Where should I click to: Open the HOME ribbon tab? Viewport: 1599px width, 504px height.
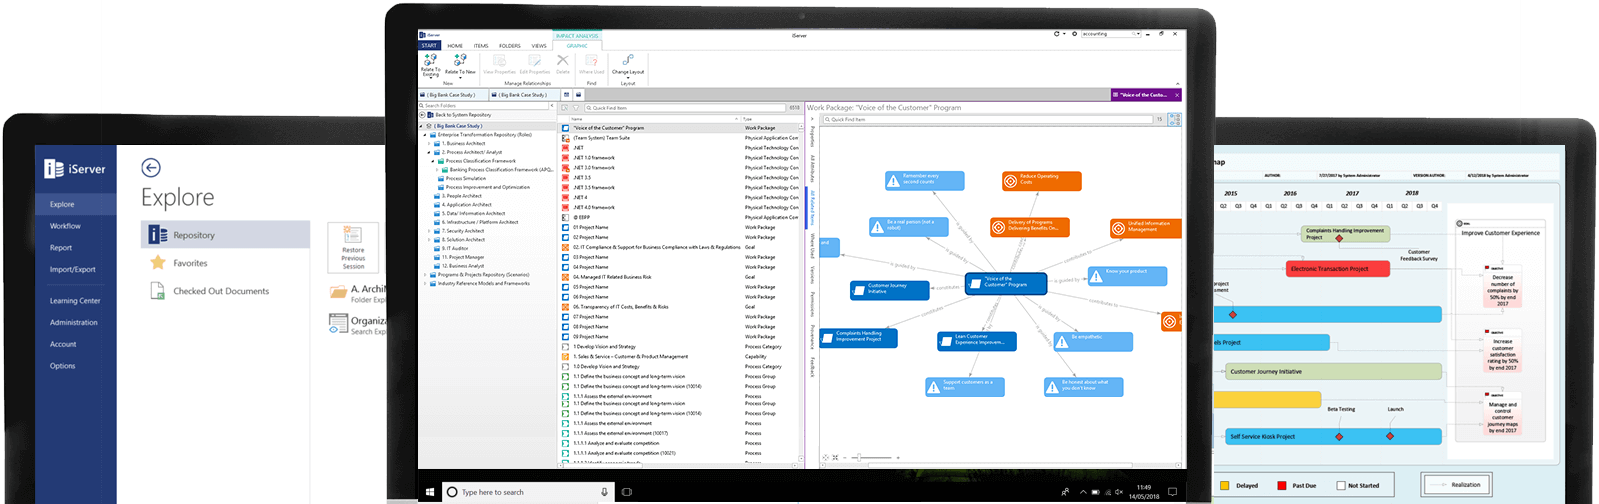pyautogui.click(x=455, y=45)
